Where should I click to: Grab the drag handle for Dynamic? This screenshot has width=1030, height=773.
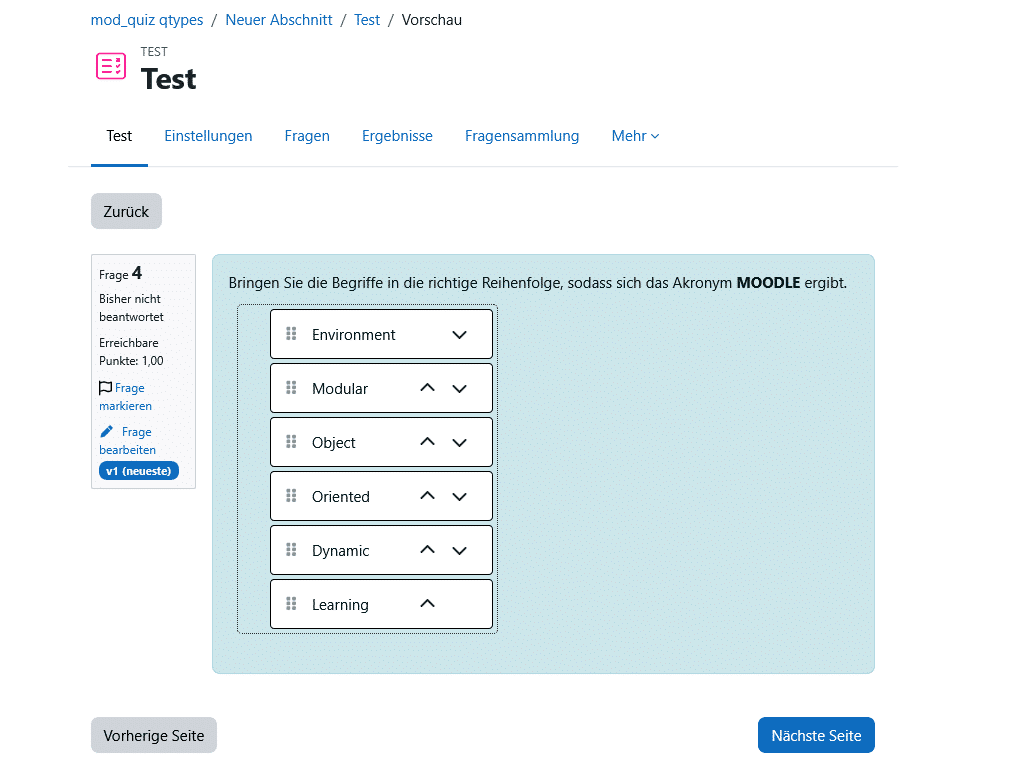(292, 550)
